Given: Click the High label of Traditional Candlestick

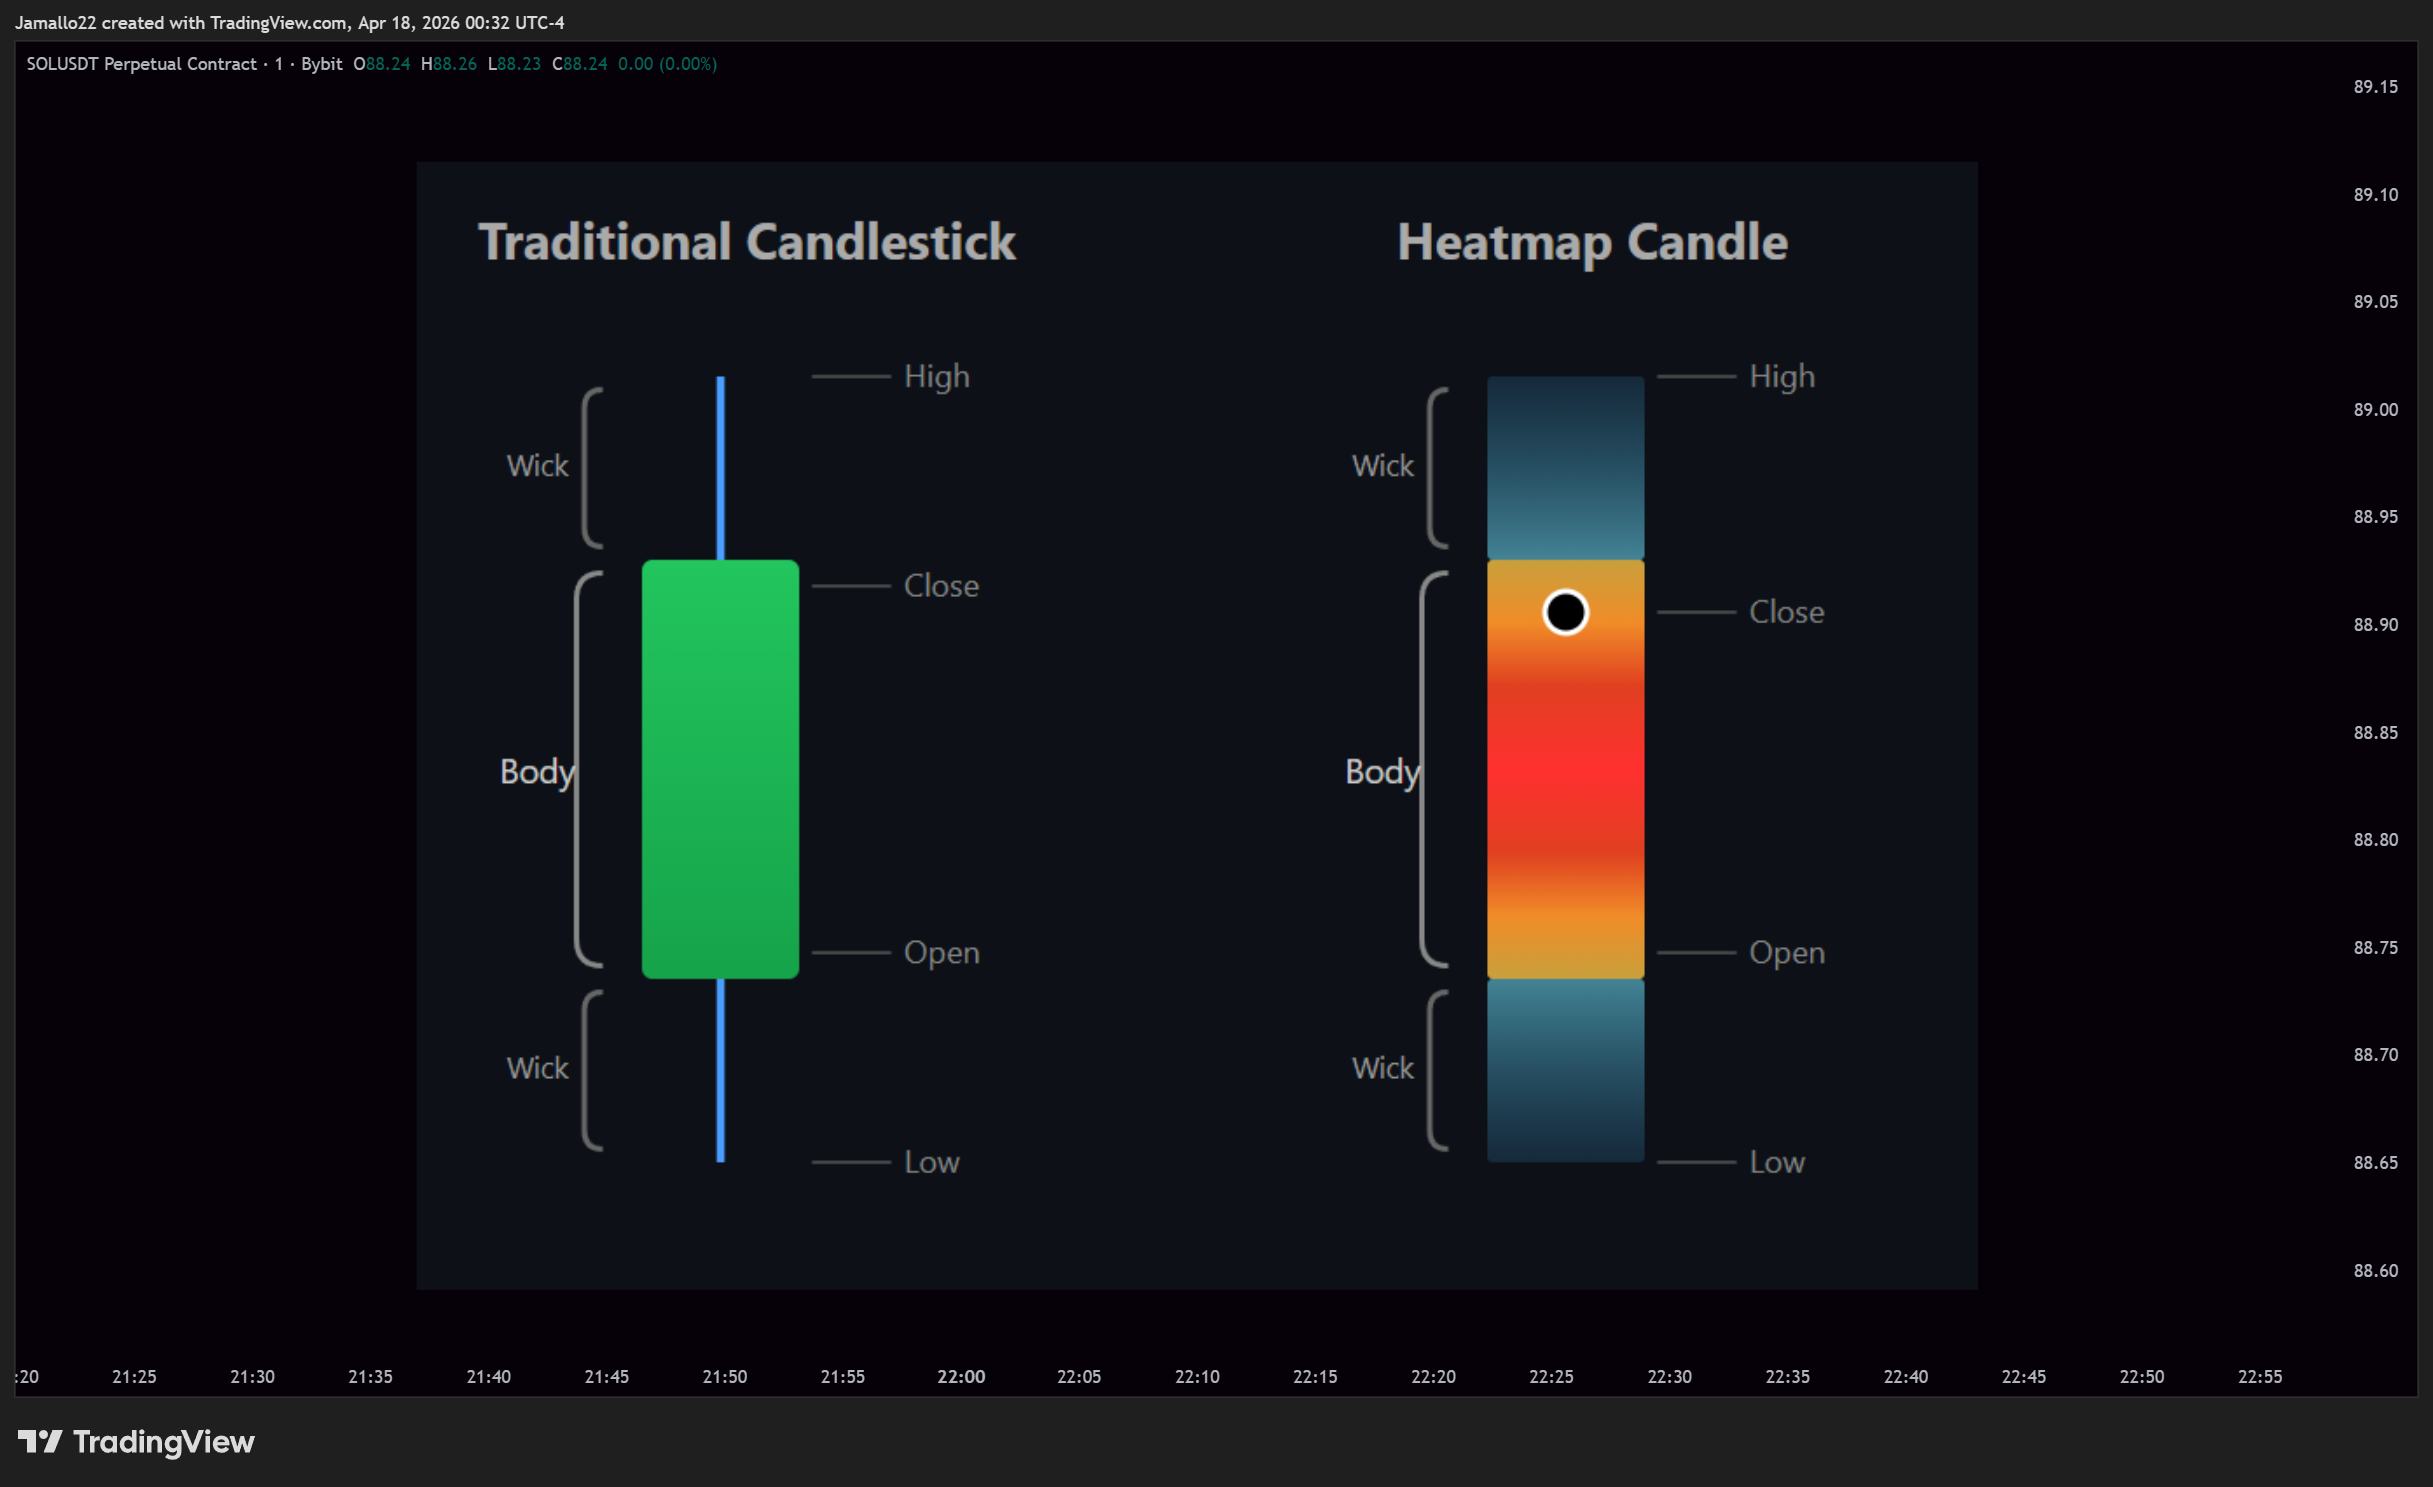Looking at the screenshot, I should [937, 377].
